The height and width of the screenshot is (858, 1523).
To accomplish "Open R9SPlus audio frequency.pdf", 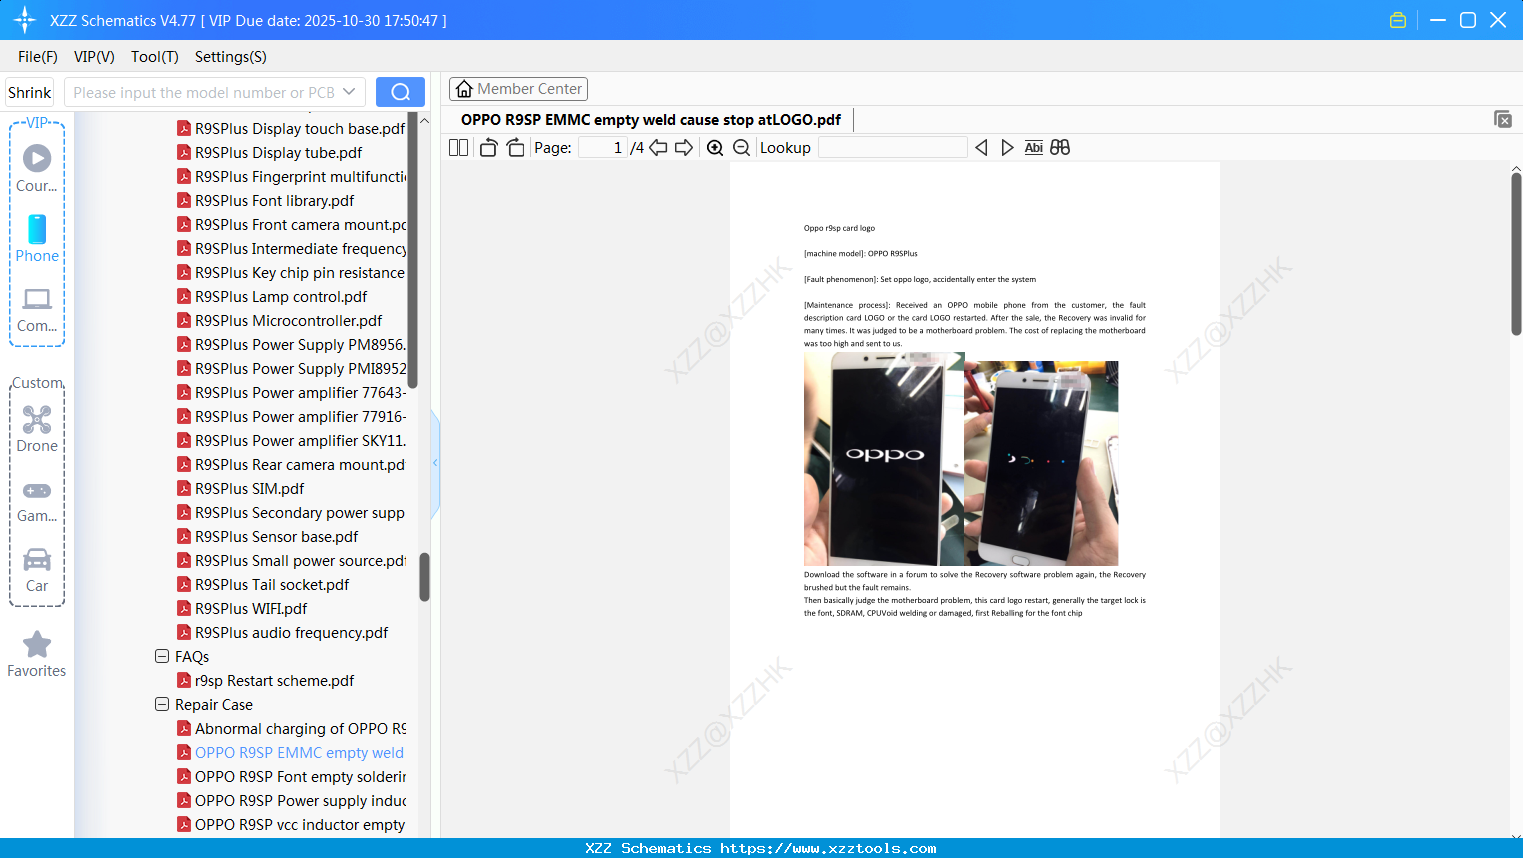I will coord(291,632).
